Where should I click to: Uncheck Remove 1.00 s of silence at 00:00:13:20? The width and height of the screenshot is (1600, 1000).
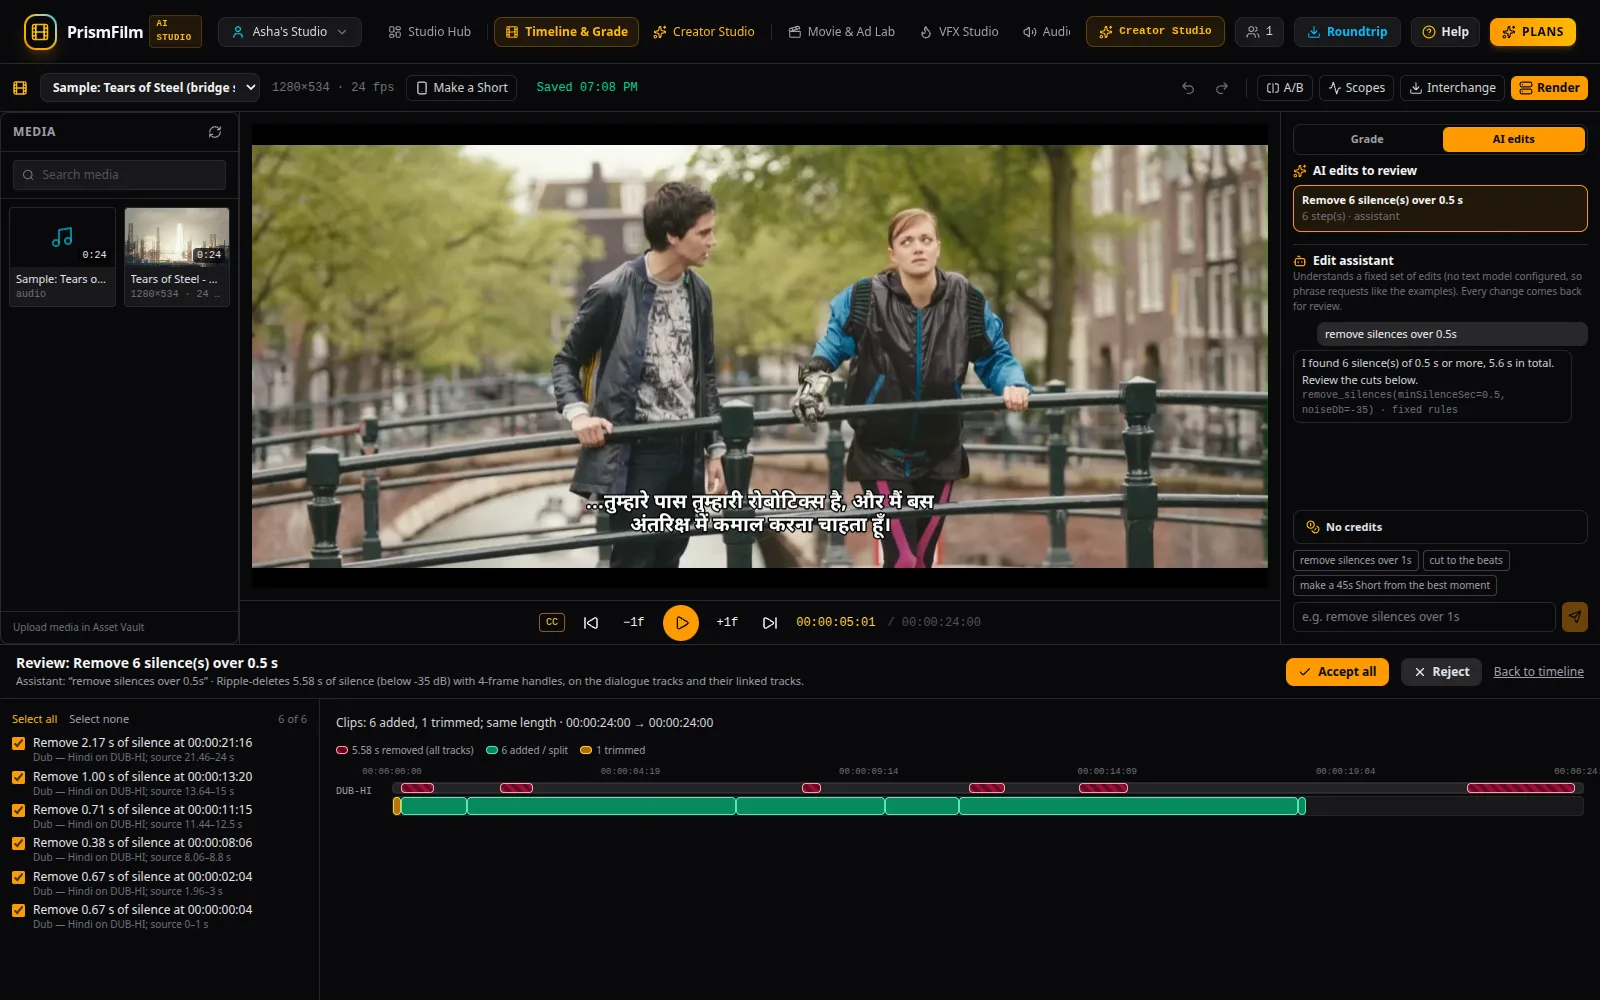(x=18, y=777)
